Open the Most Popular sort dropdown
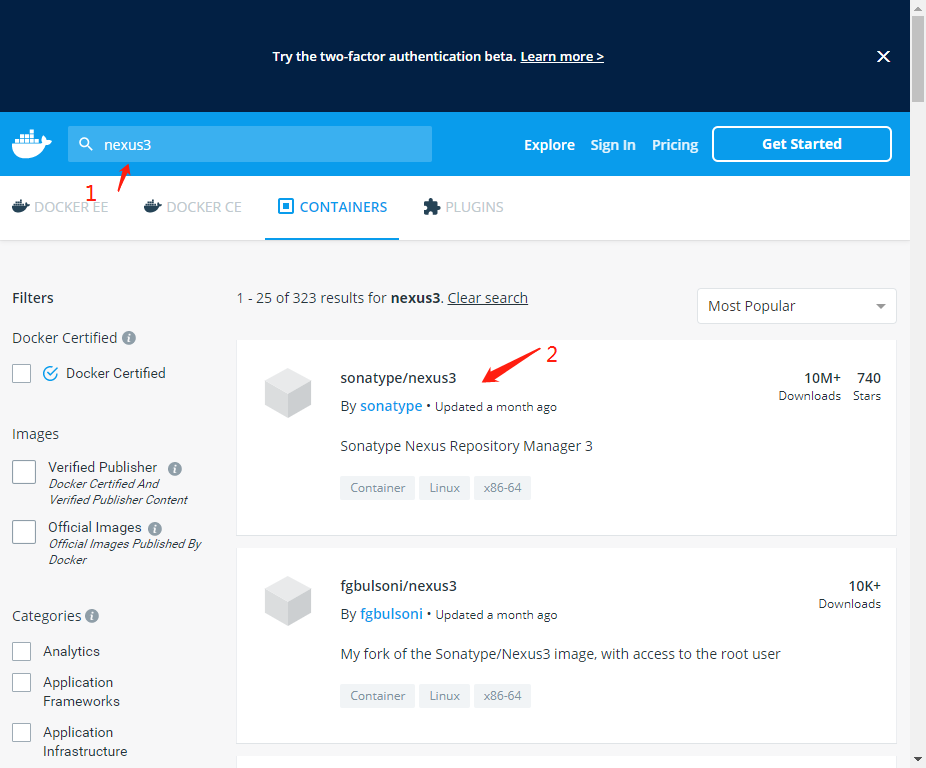 796,306
